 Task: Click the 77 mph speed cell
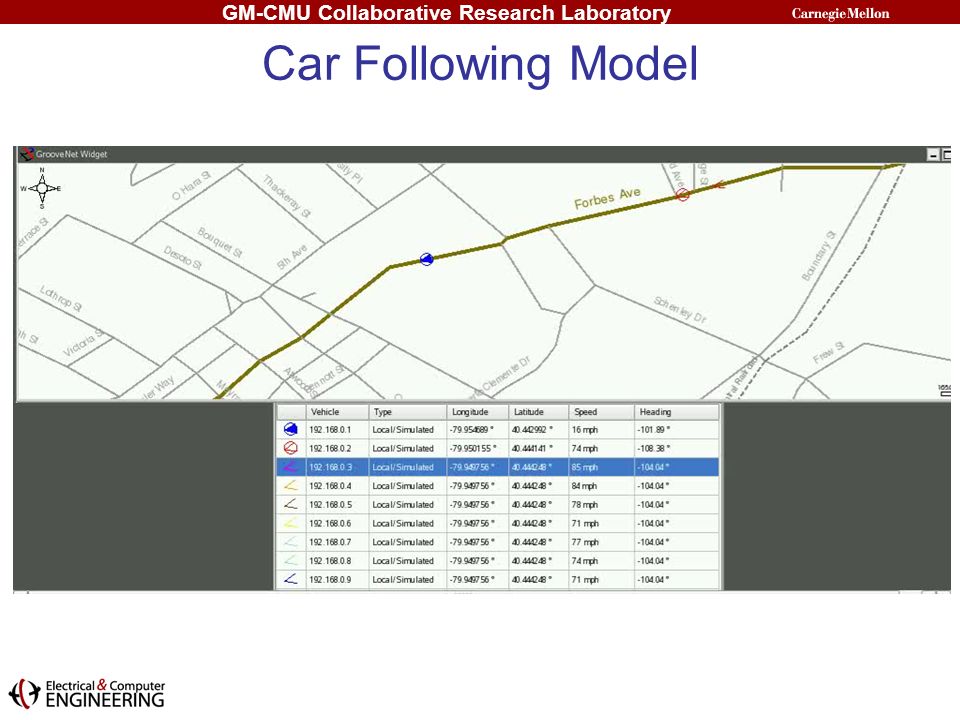point(601,542)
